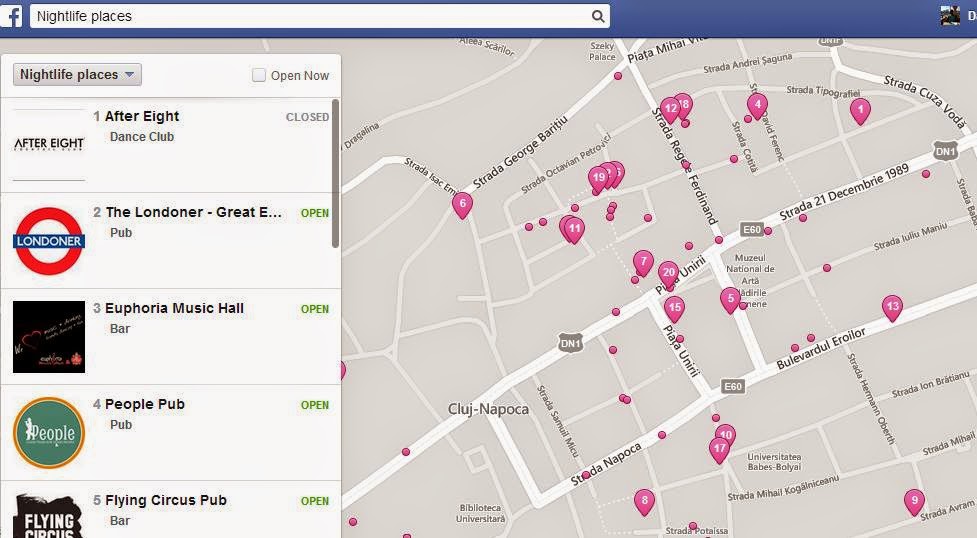Click the search magnifier icon
The width and height of the screenshot is (977, 538).
598,16
